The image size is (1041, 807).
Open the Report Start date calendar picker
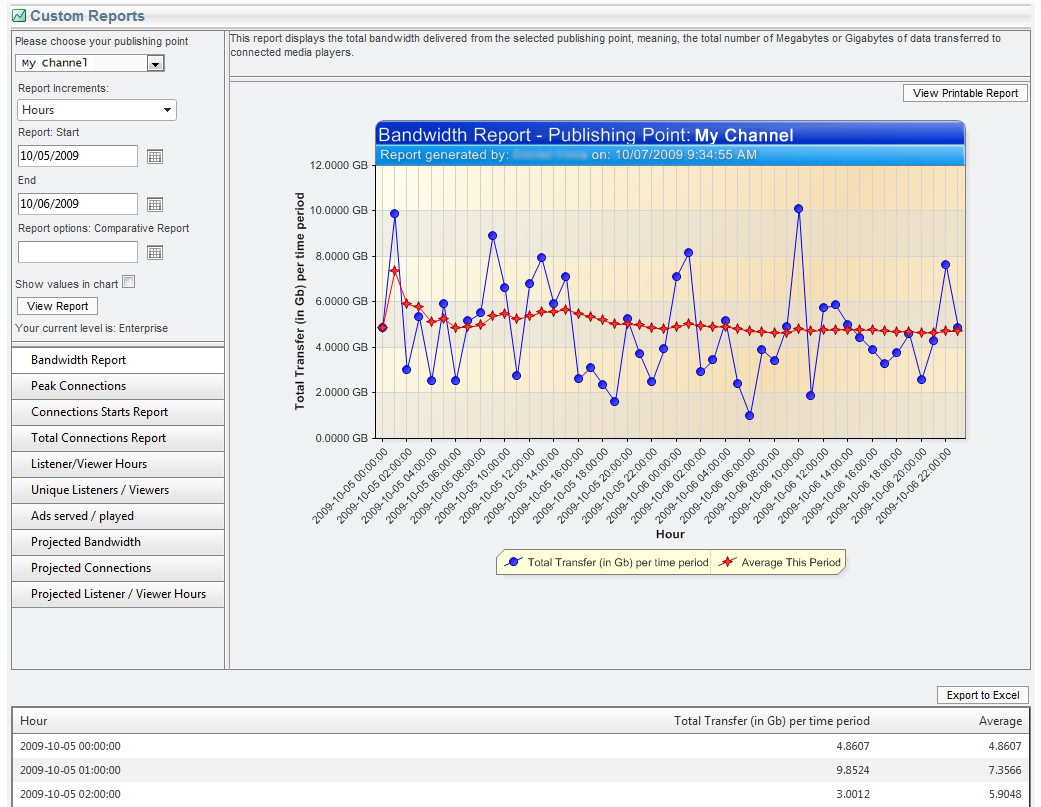point(155,156)
